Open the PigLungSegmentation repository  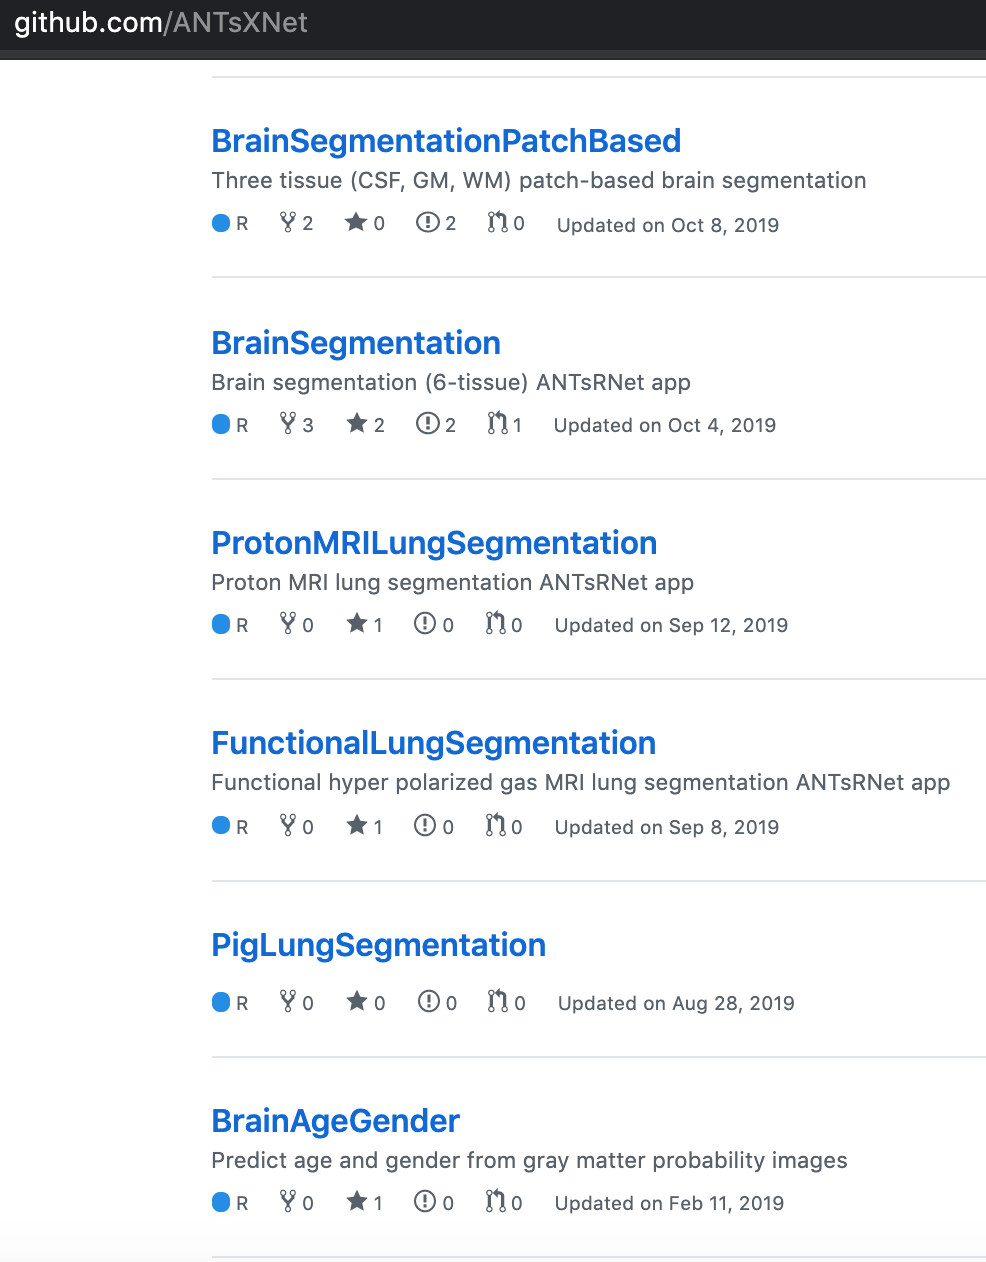(379, 944)
